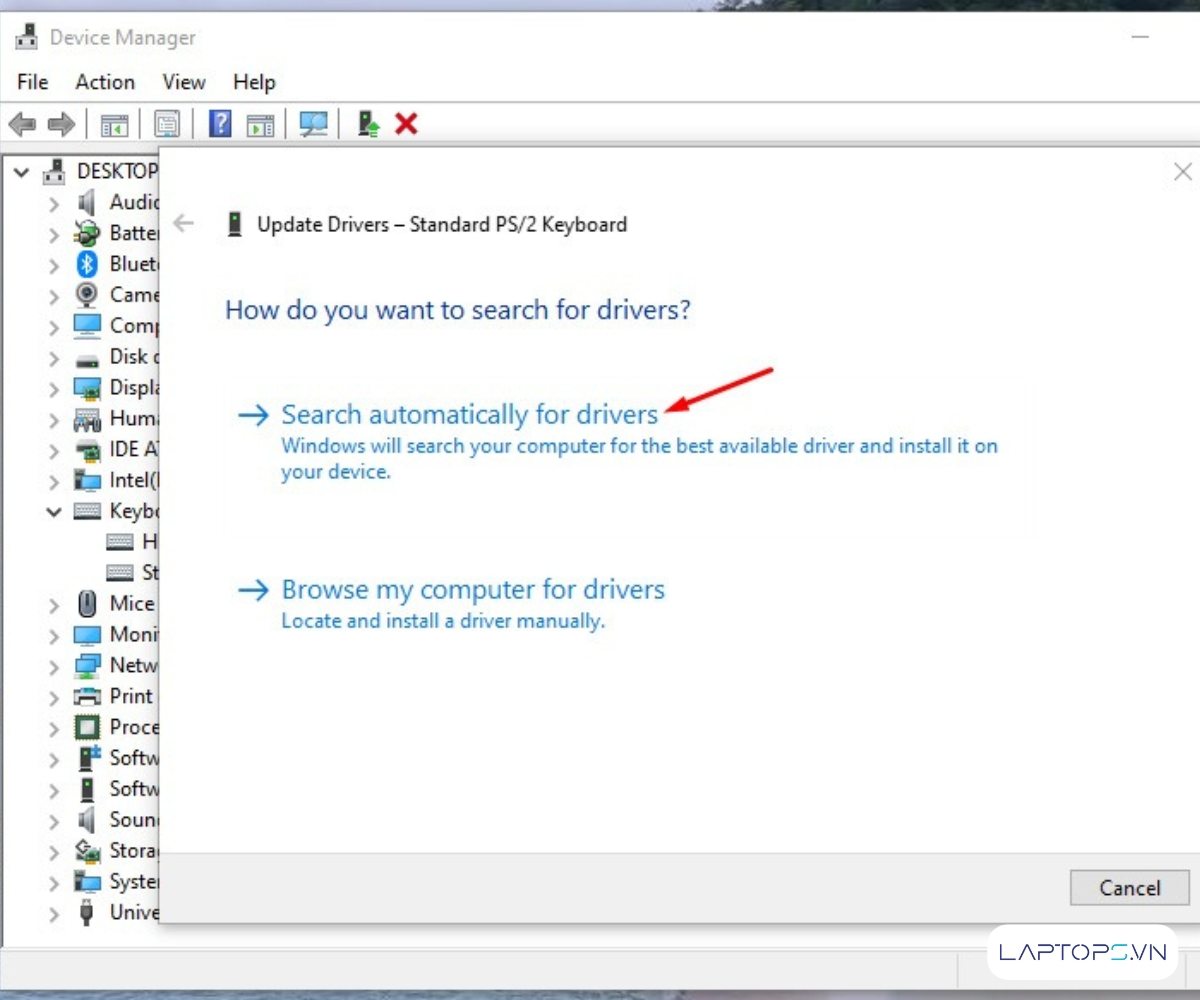Click the Scan for hardware changes toolbar icon
The width and height of the screenshot is (1200, 1000).
tap(314, 124)
